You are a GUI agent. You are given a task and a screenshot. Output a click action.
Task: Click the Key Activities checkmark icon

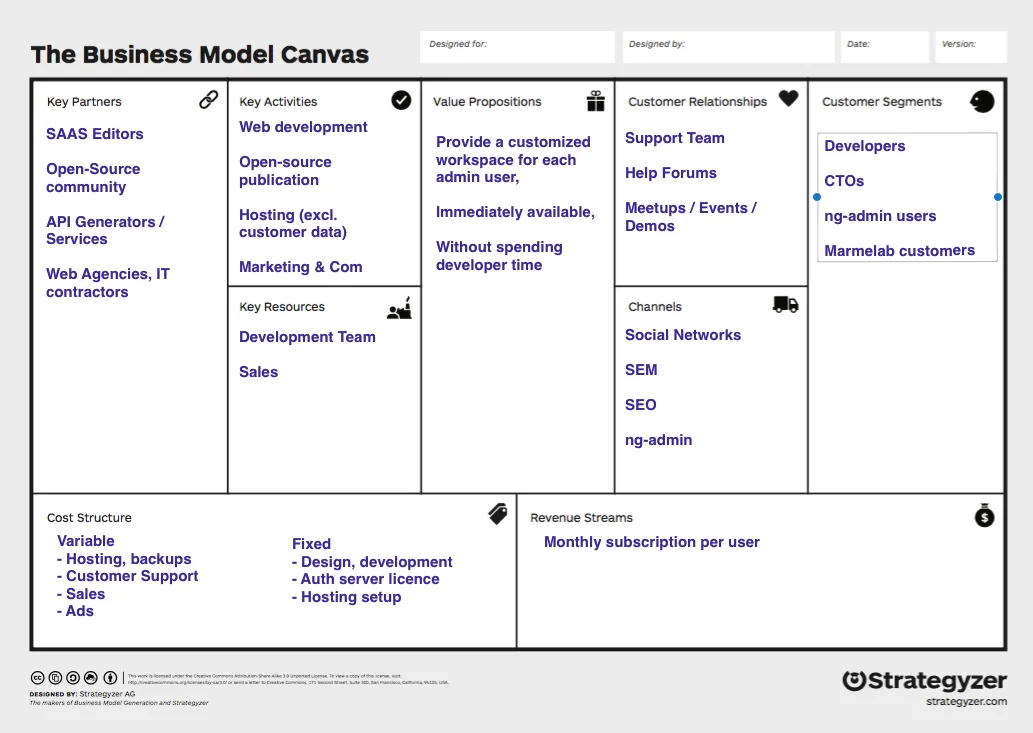[x=401, y=100]
